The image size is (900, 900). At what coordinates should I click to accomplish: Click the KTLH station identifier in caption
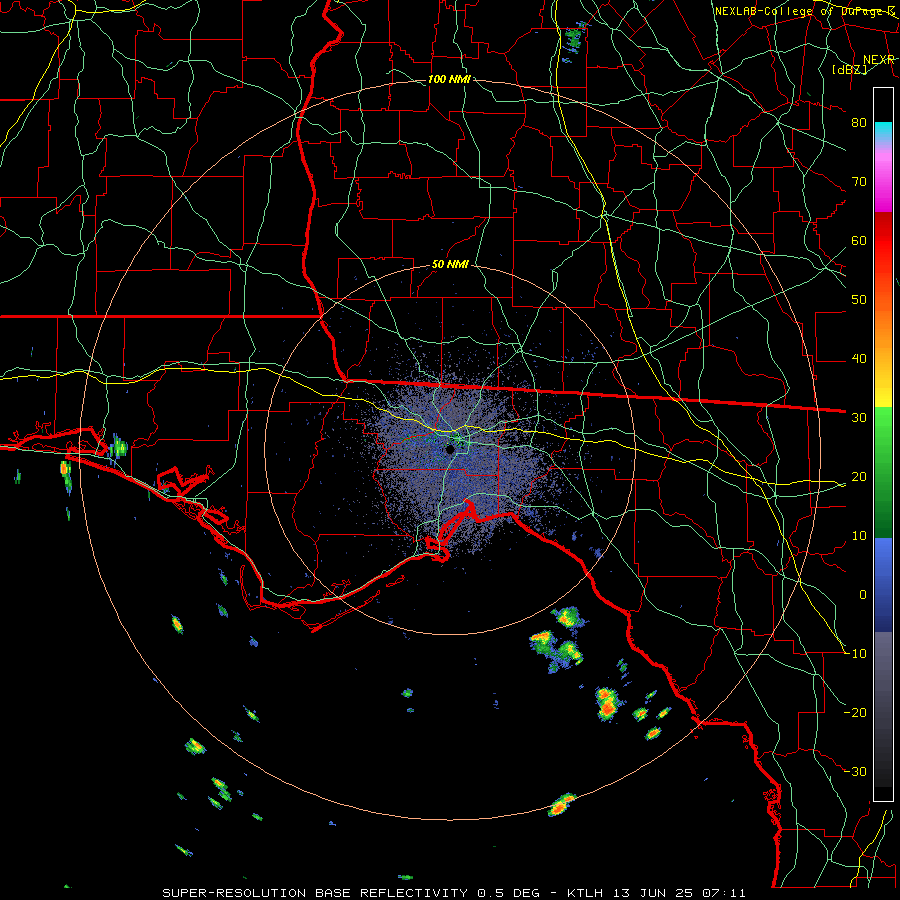point(583,893)
